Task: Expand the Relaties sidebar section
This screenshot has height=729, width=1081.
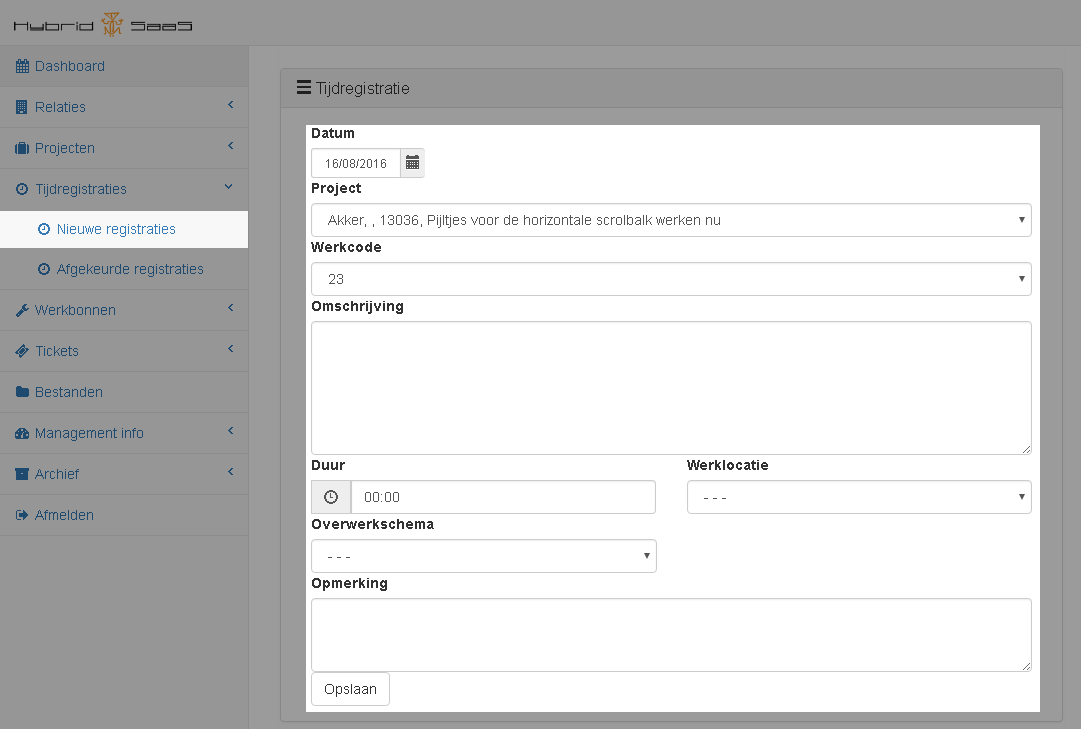Action: coord(124,107)
